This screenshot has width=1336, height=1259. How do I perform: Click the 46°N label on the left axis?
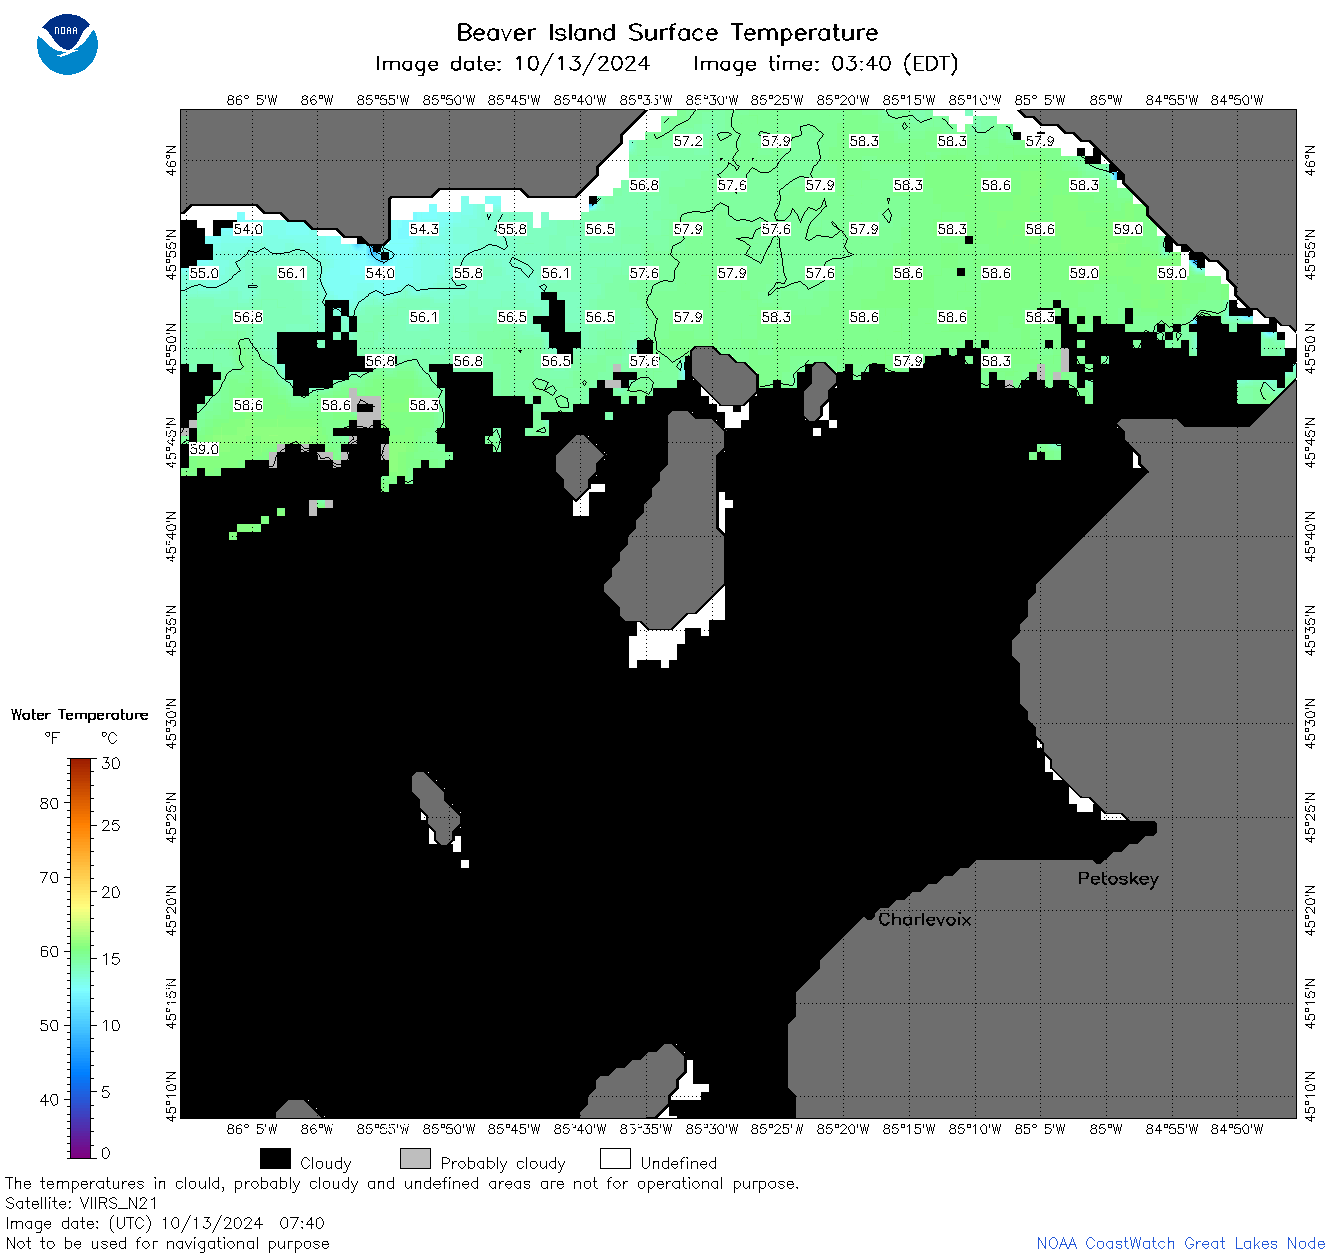click(172, 160)
